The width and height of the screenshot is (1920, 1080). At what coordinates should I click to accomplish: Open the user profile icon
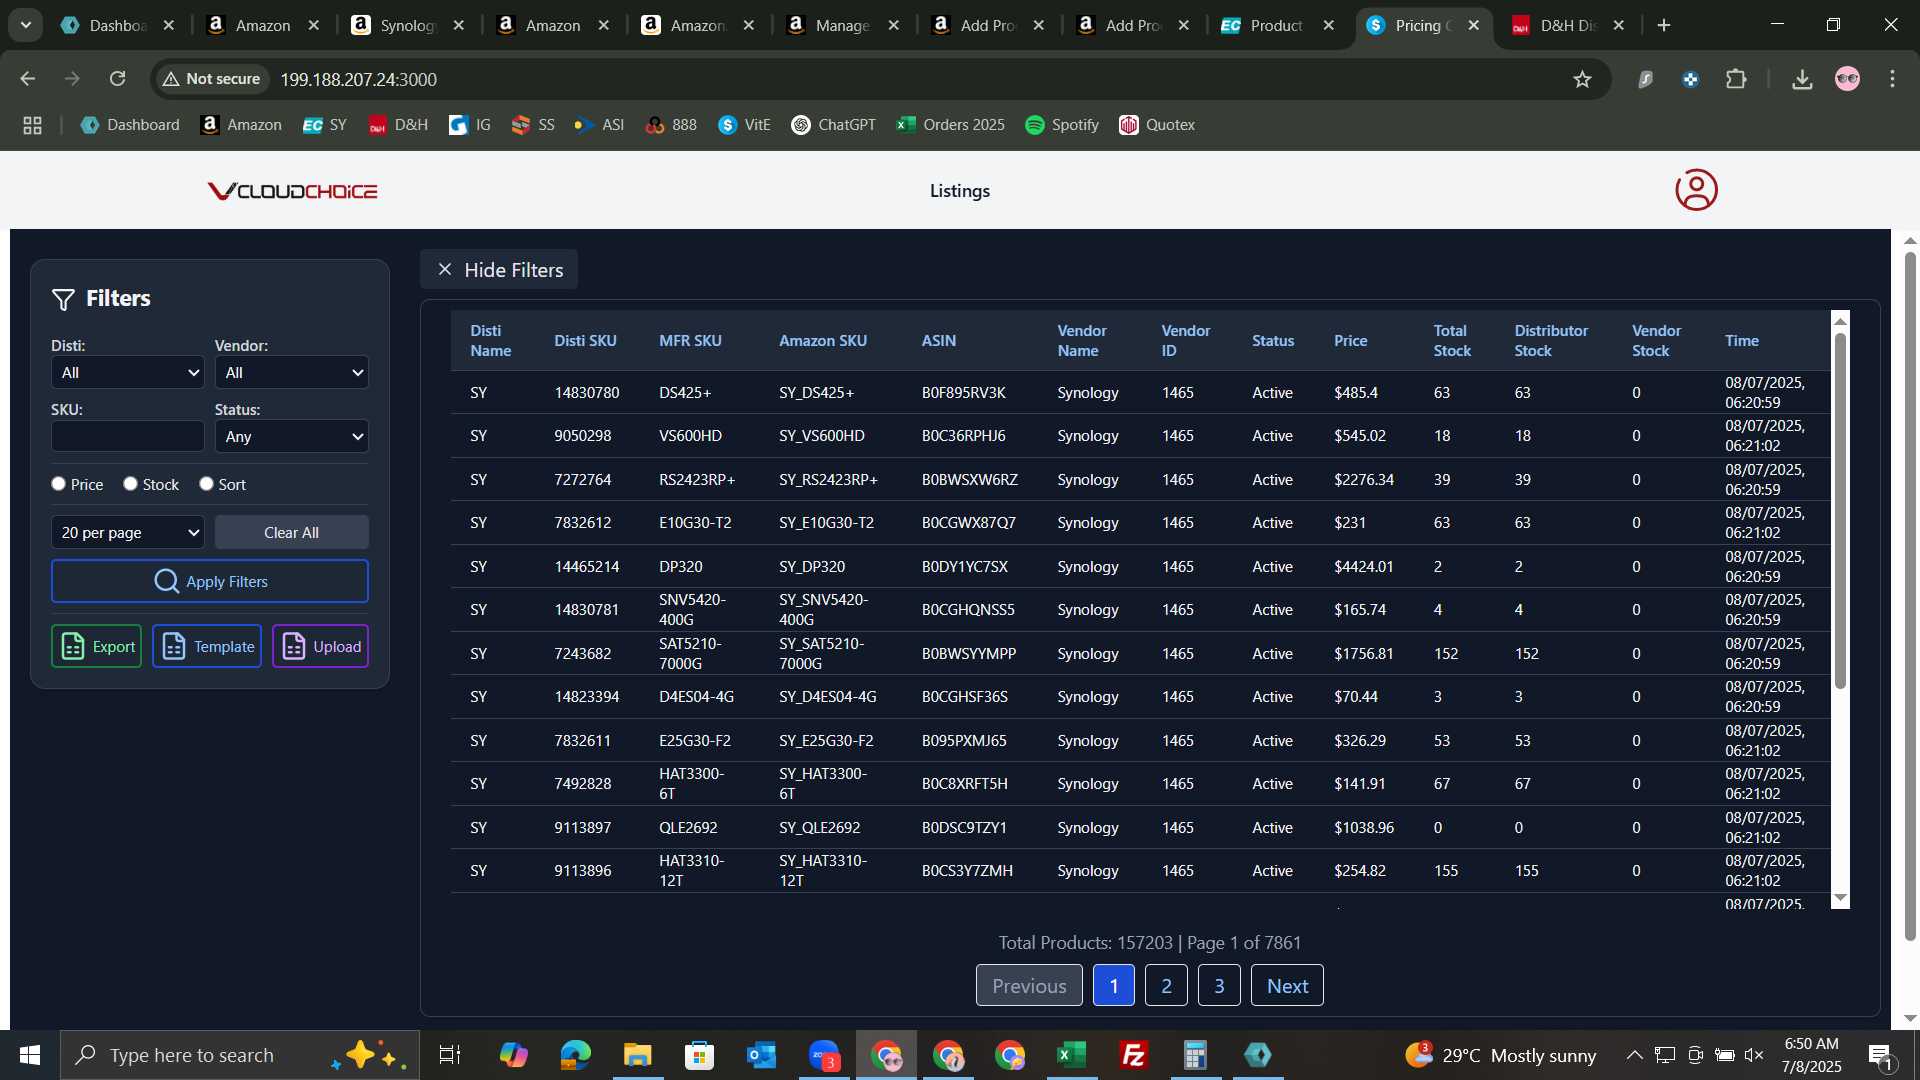(x=1696, y=190)
